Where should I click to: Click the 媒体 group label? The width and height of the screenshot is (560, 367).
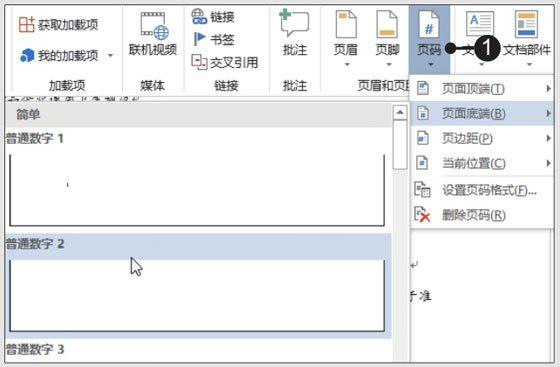click(x=152, y=86)
